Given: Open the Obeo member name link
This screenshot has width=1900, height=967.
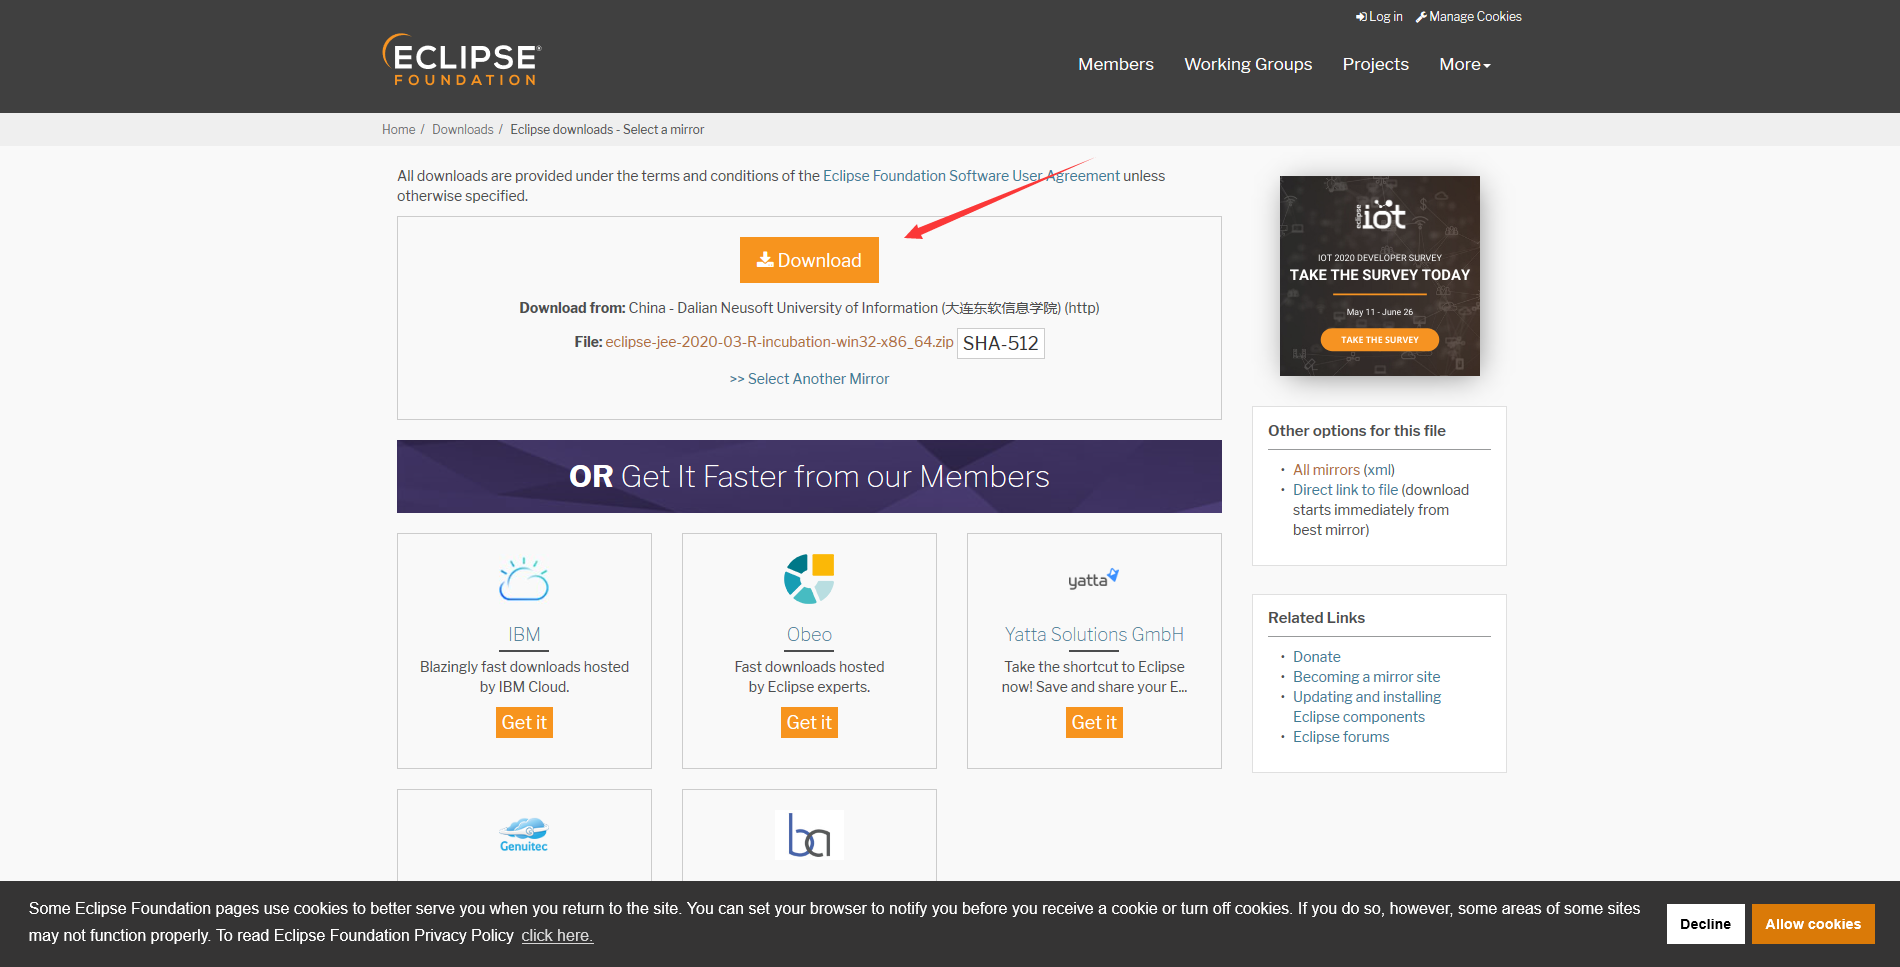Looking at the screenshot, I should [x=809, y=635].
